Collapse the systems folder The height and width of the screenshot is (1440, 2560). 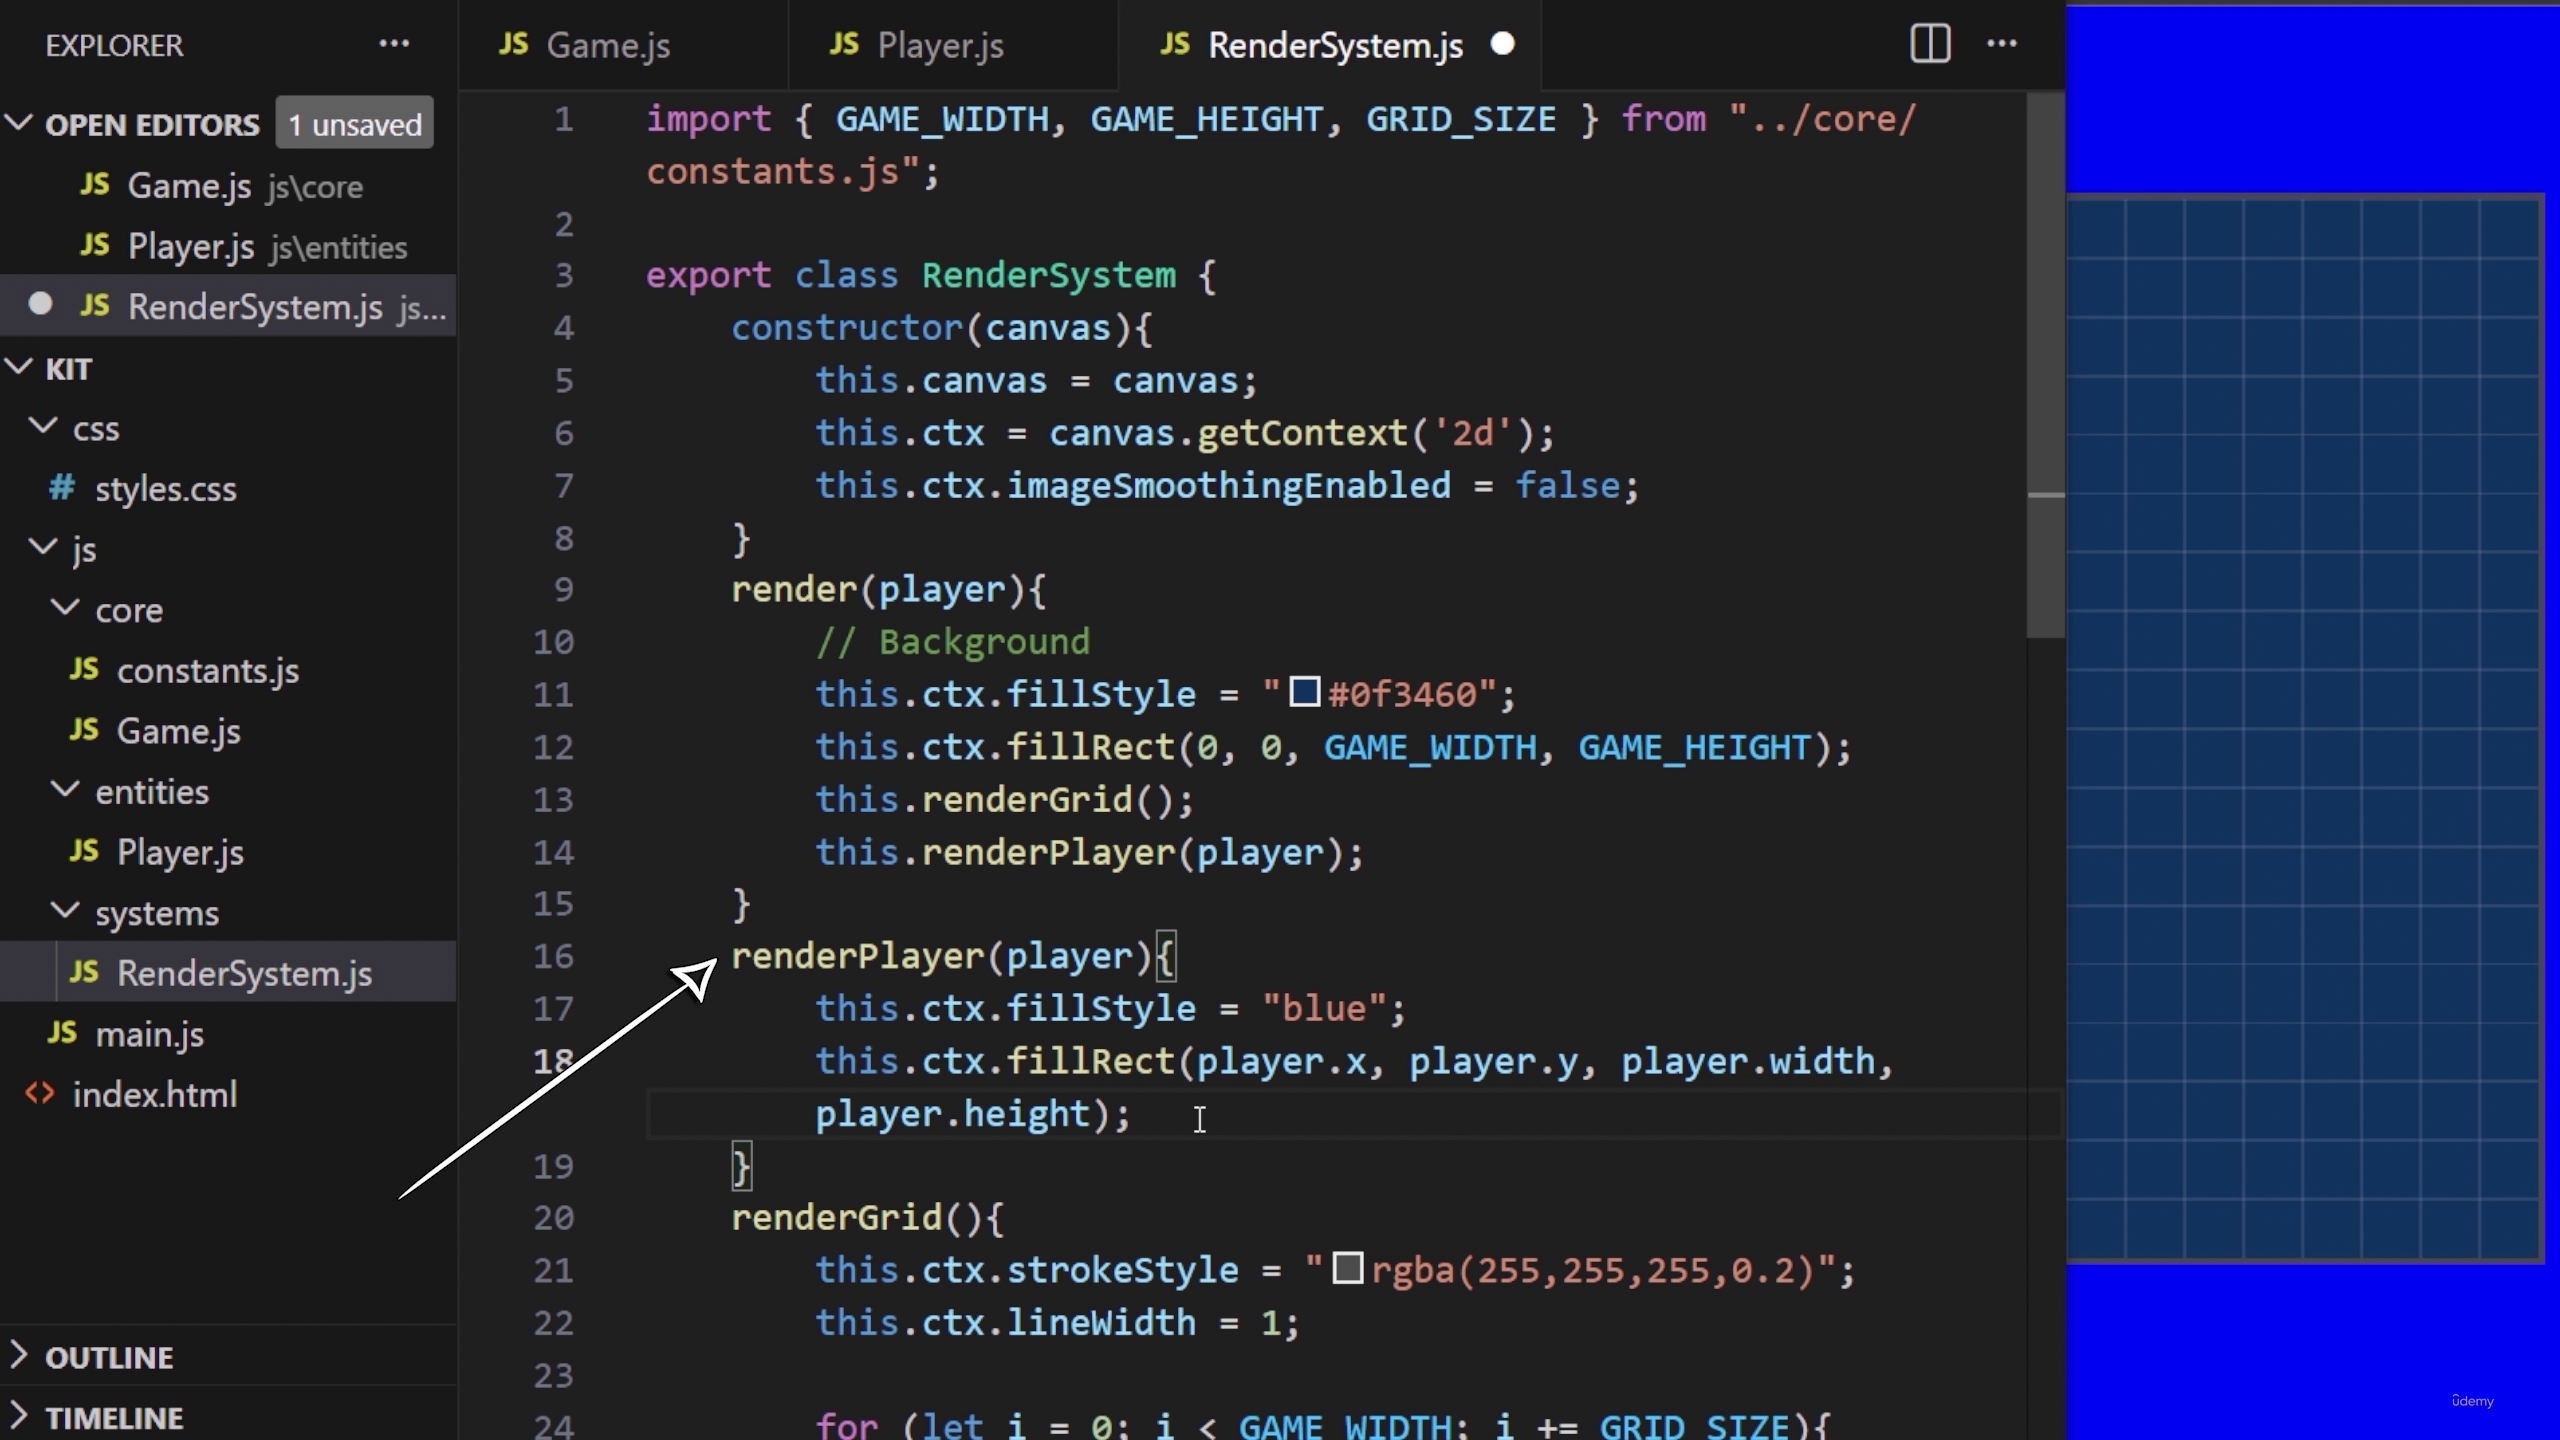coord(65,912)
